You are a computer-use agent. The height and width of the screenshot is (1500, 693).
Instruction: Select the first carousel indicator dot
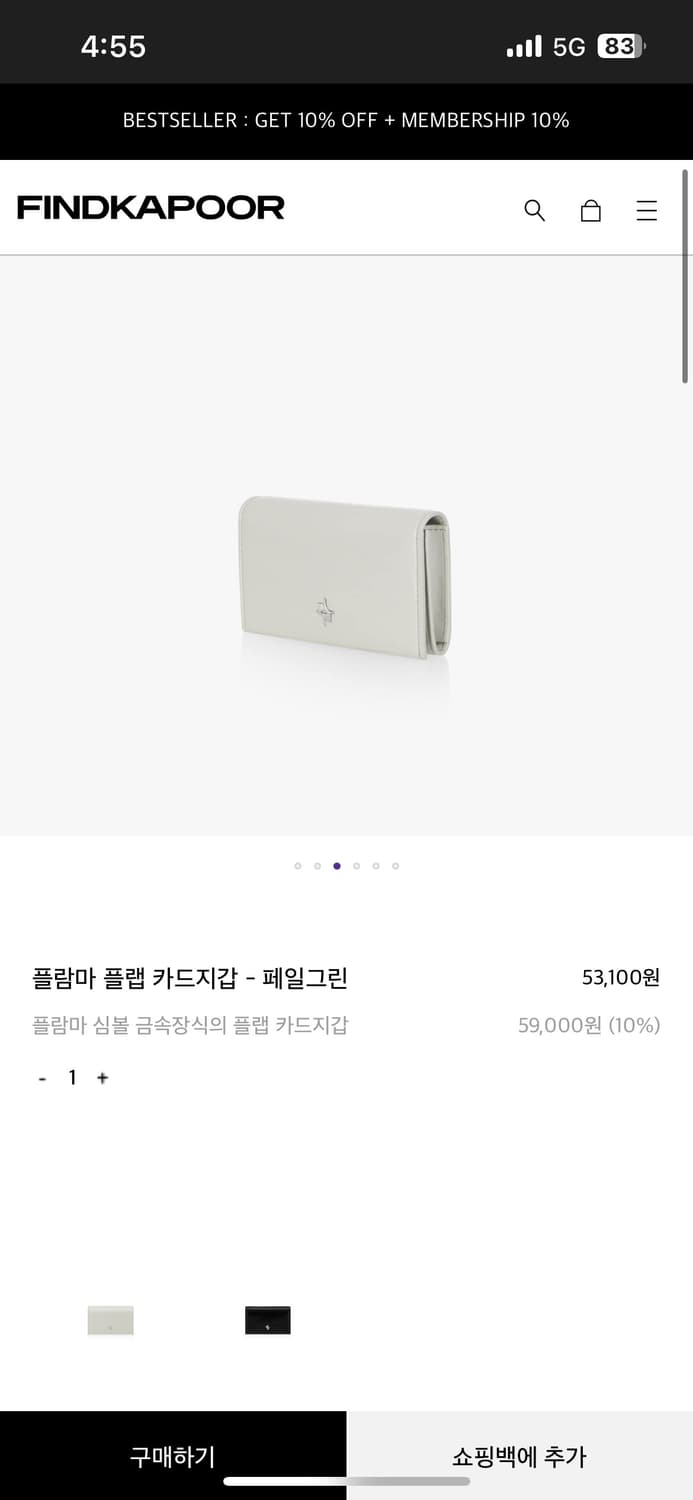297,866
